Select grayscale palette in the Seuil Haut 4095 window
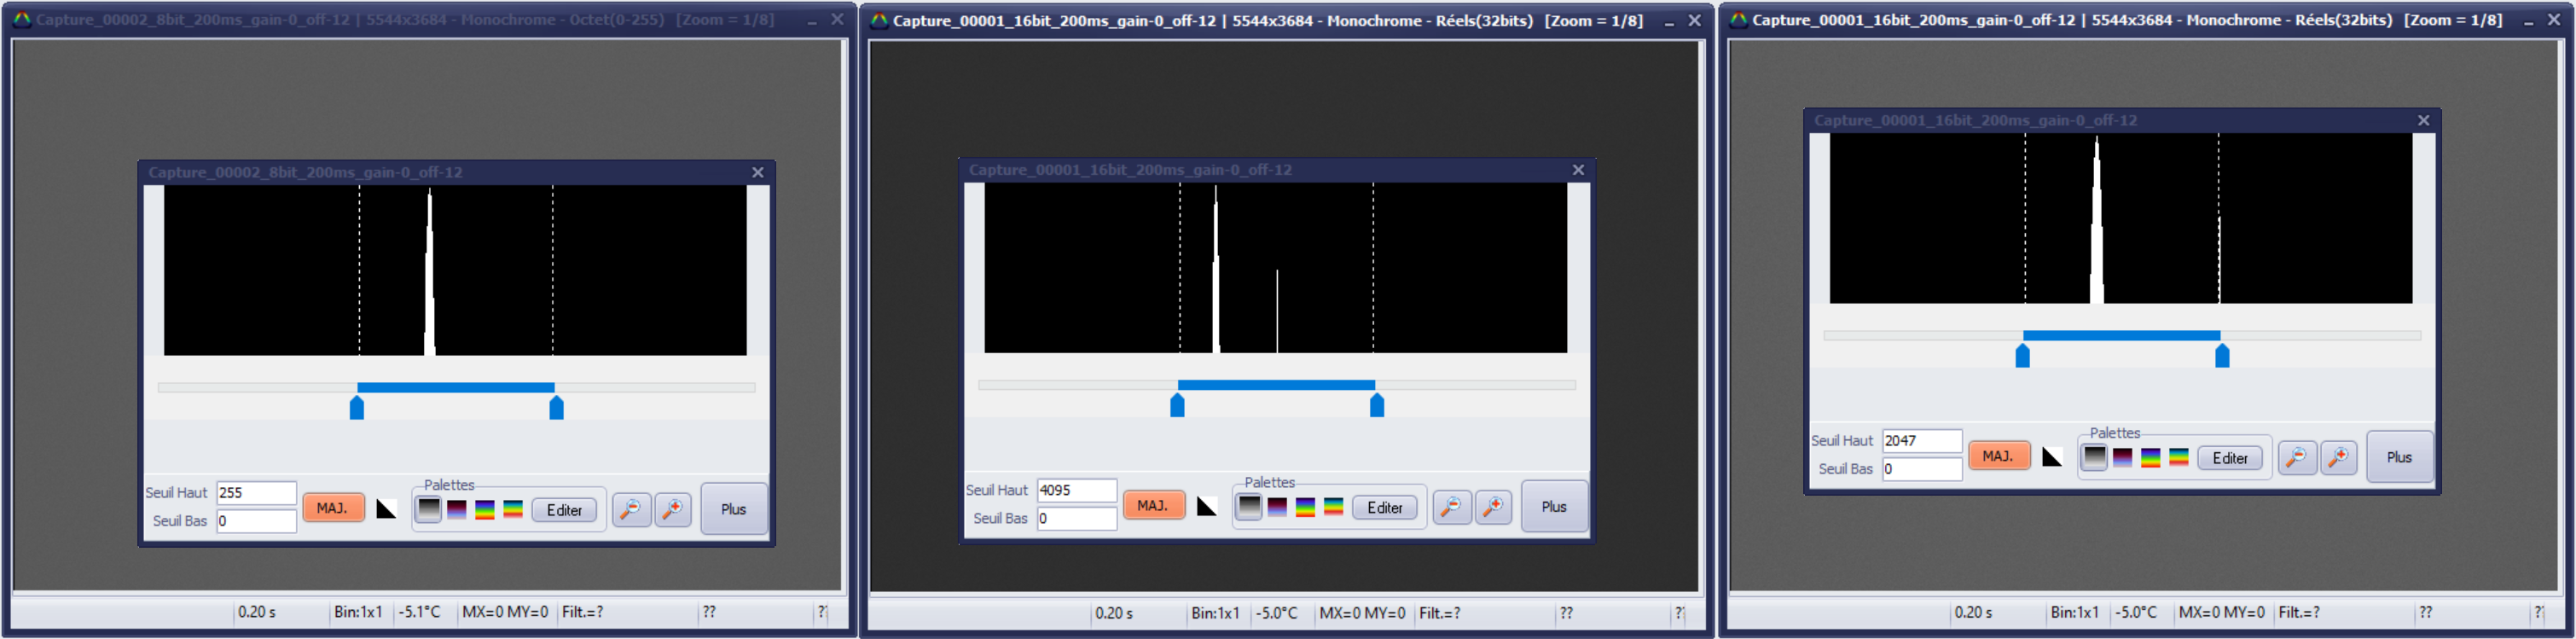The height and width of the screenshot is (639, 2576). coord(1249,507)
